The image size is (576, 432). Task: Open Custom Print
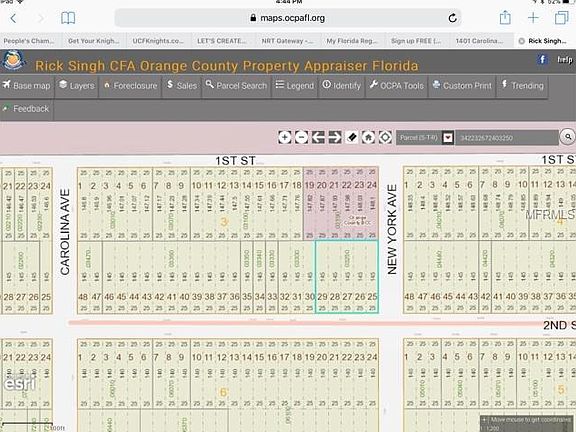[462, 86]
